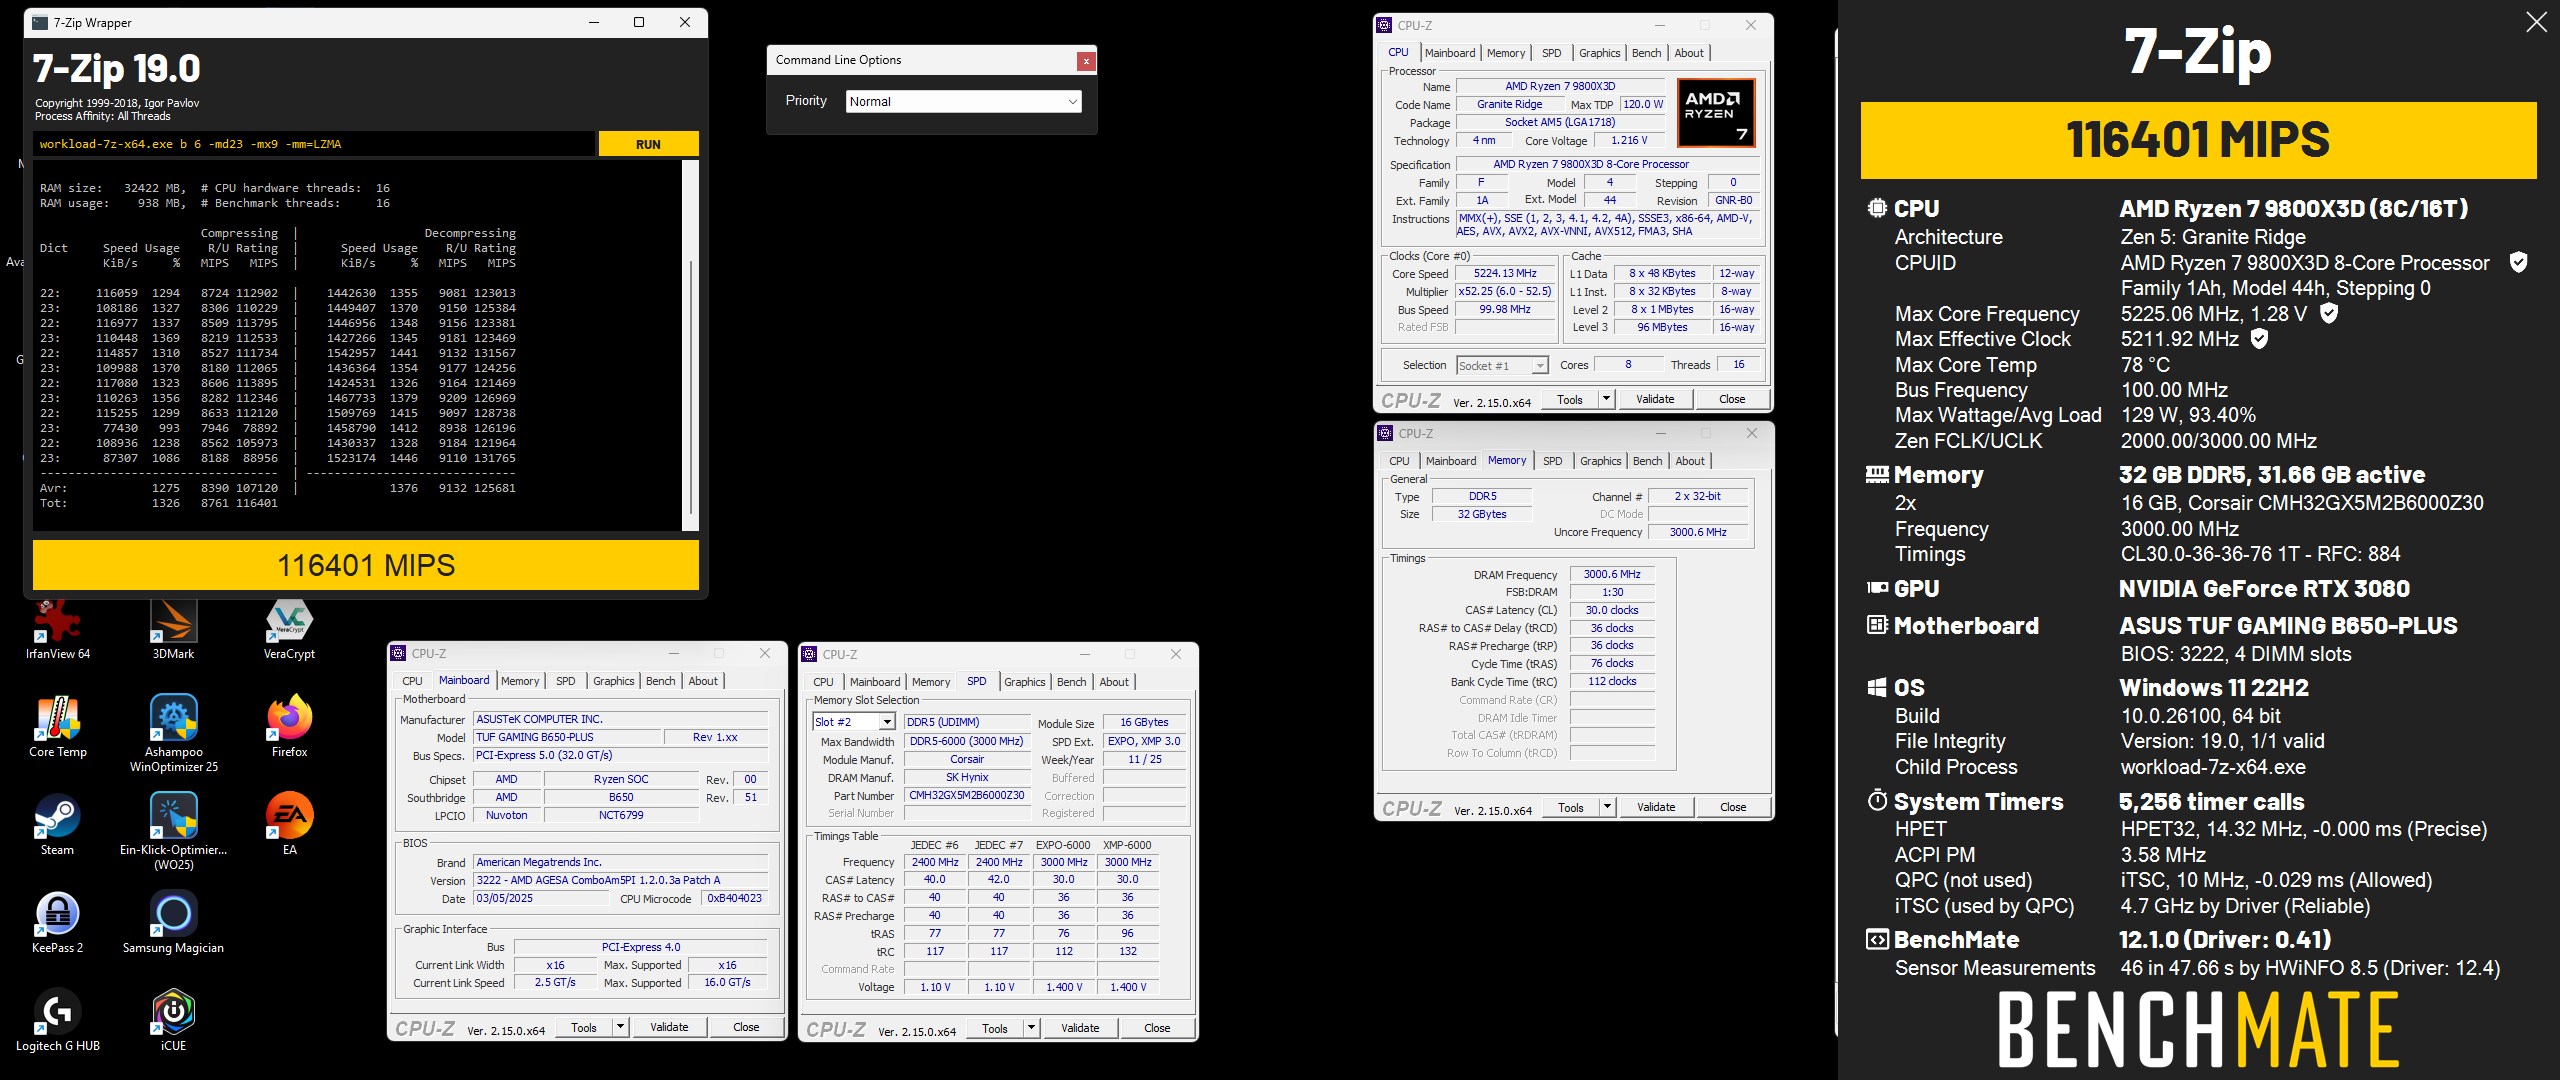Click the BenchMate Memory module icon
The height and width of the screenshot is (1080, 2560).
[x=1877, y=474]
